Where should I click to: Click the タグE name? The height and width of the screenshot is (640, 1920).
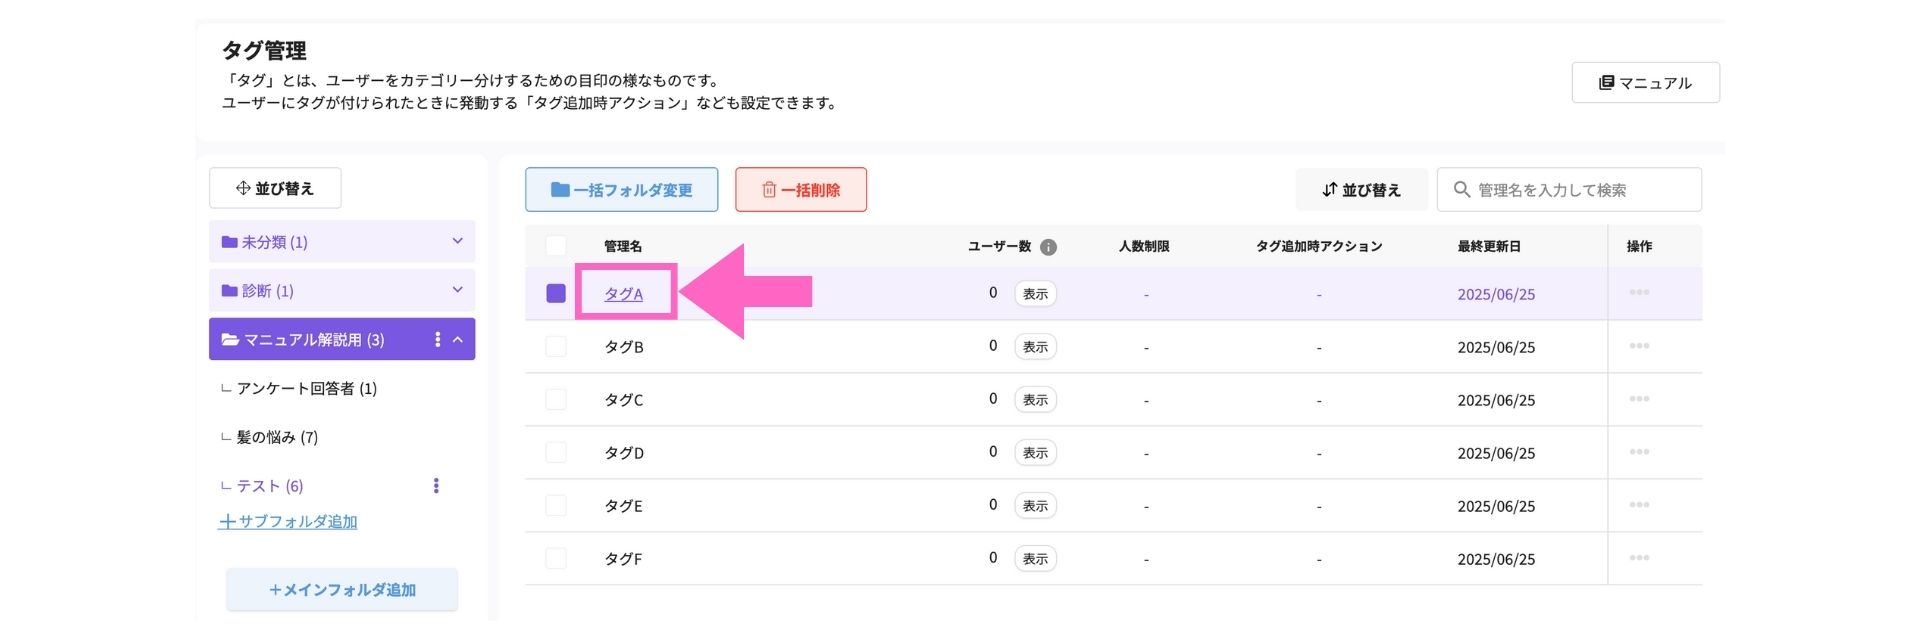pos(624,506)
